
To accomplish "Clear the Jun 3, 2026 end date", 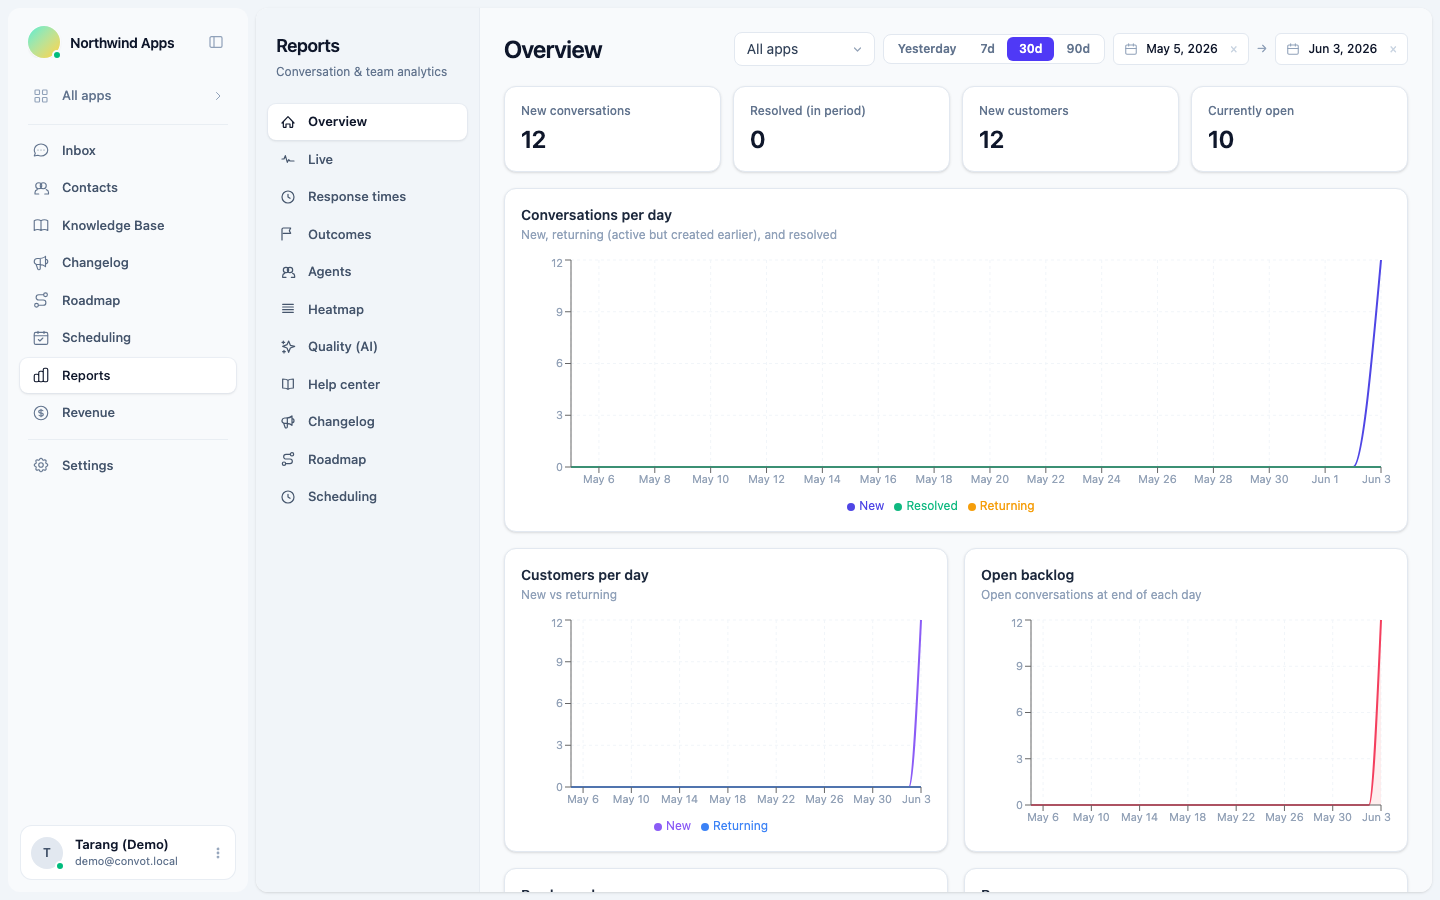I will [1393, 49].
